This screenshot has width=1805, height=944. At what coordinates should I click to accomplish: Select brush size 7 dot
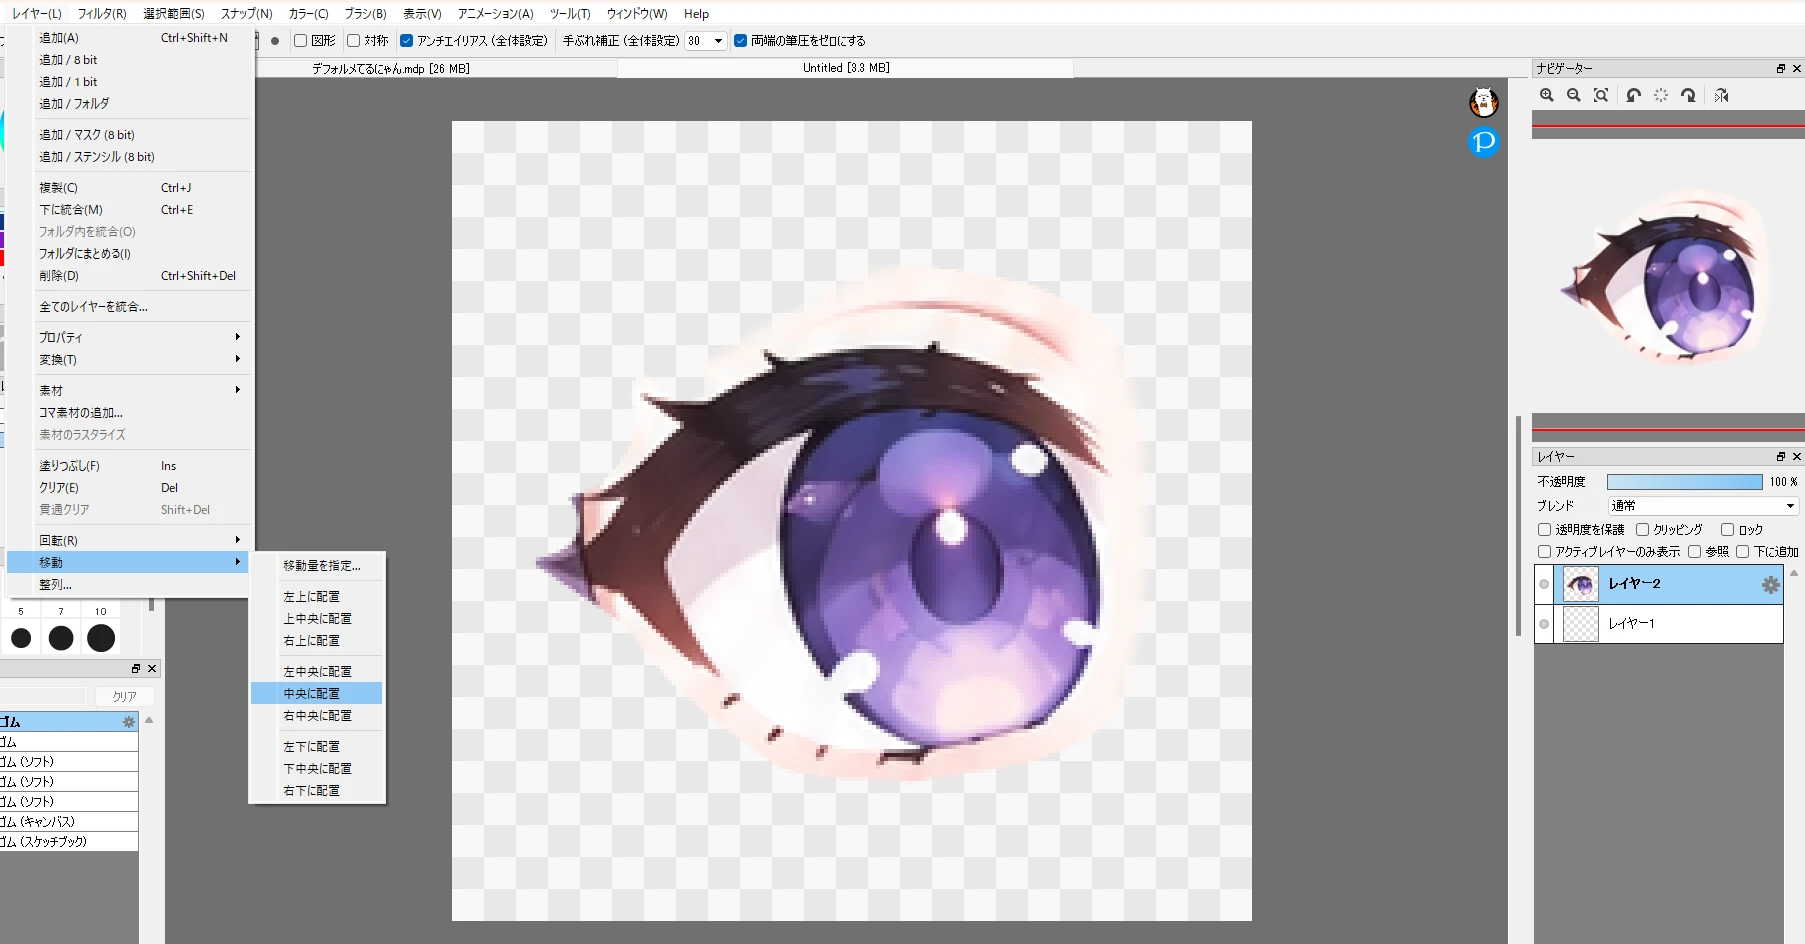61,638
